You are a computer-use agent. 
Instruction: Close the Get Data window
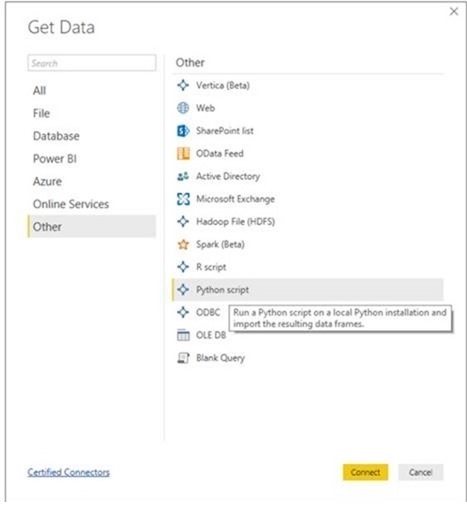coord(454,12)
